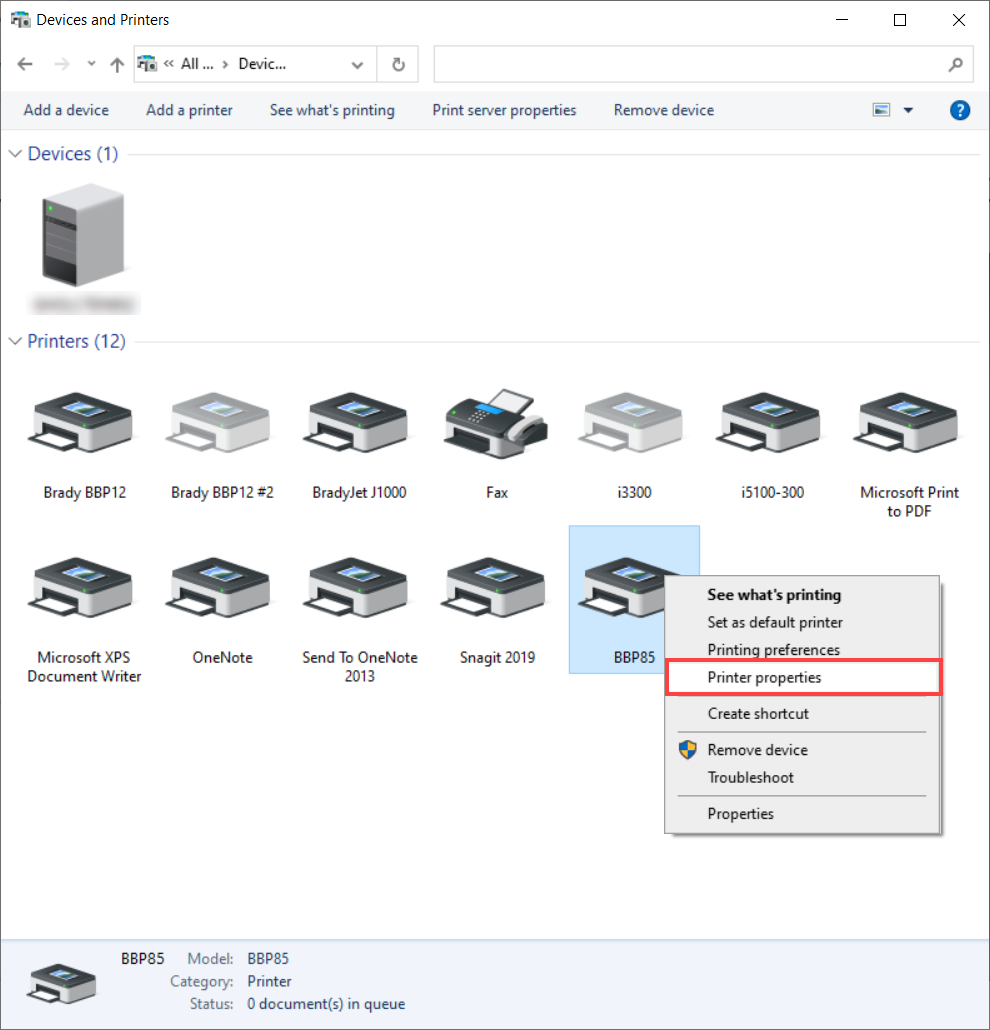Click the 'Send To OneNote 2013' label
Viewport: 990px width, 1030px height.
359,667
